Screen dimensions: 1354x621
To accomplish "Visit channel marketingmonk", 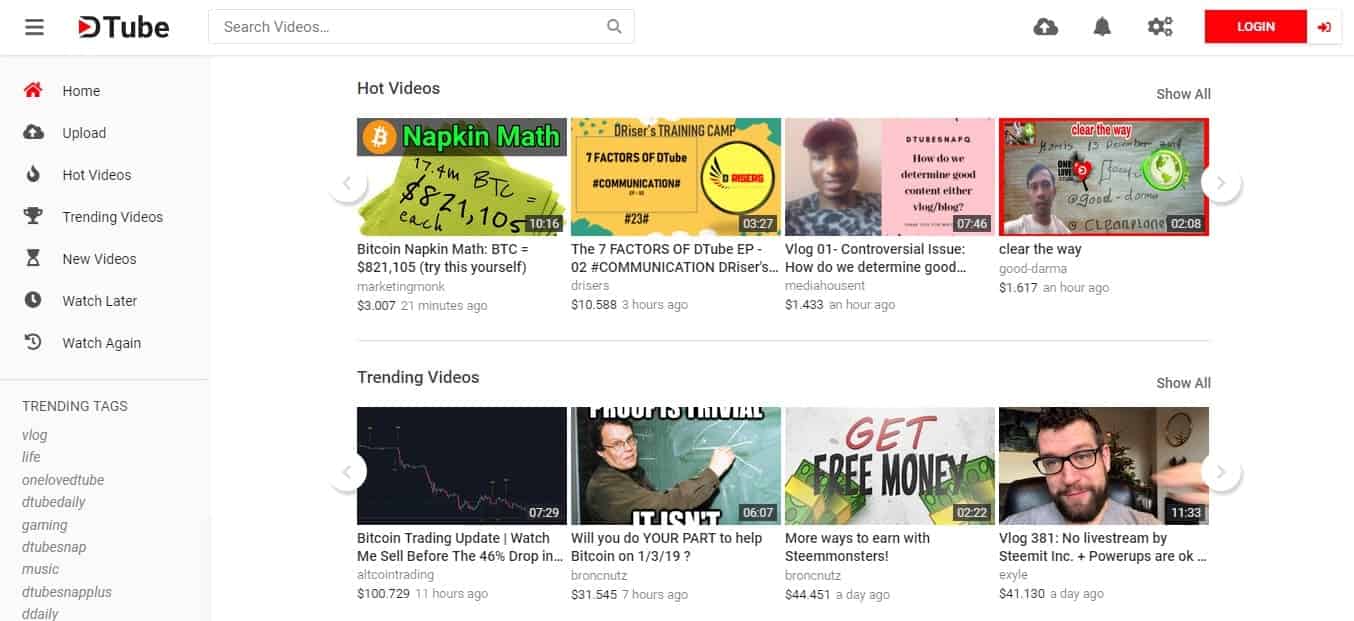I will coord(401,286).
